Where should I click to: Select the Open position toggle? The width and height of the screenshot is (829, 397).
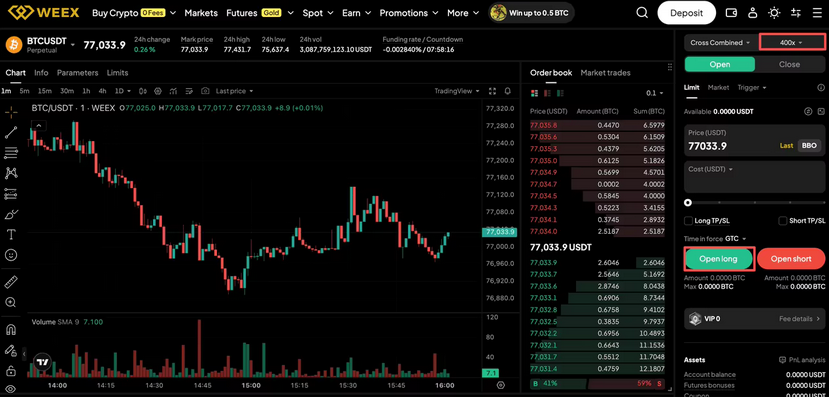720,64
